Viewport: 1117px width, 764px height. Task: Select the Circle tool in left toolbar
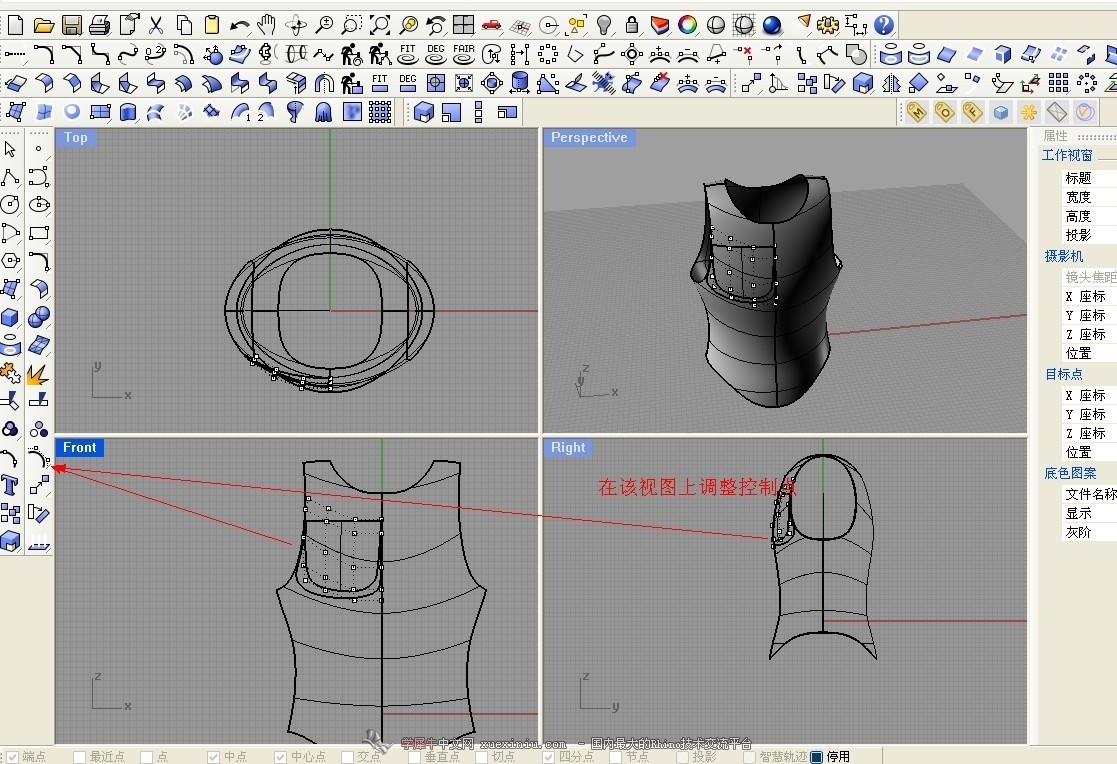(11, 205)
